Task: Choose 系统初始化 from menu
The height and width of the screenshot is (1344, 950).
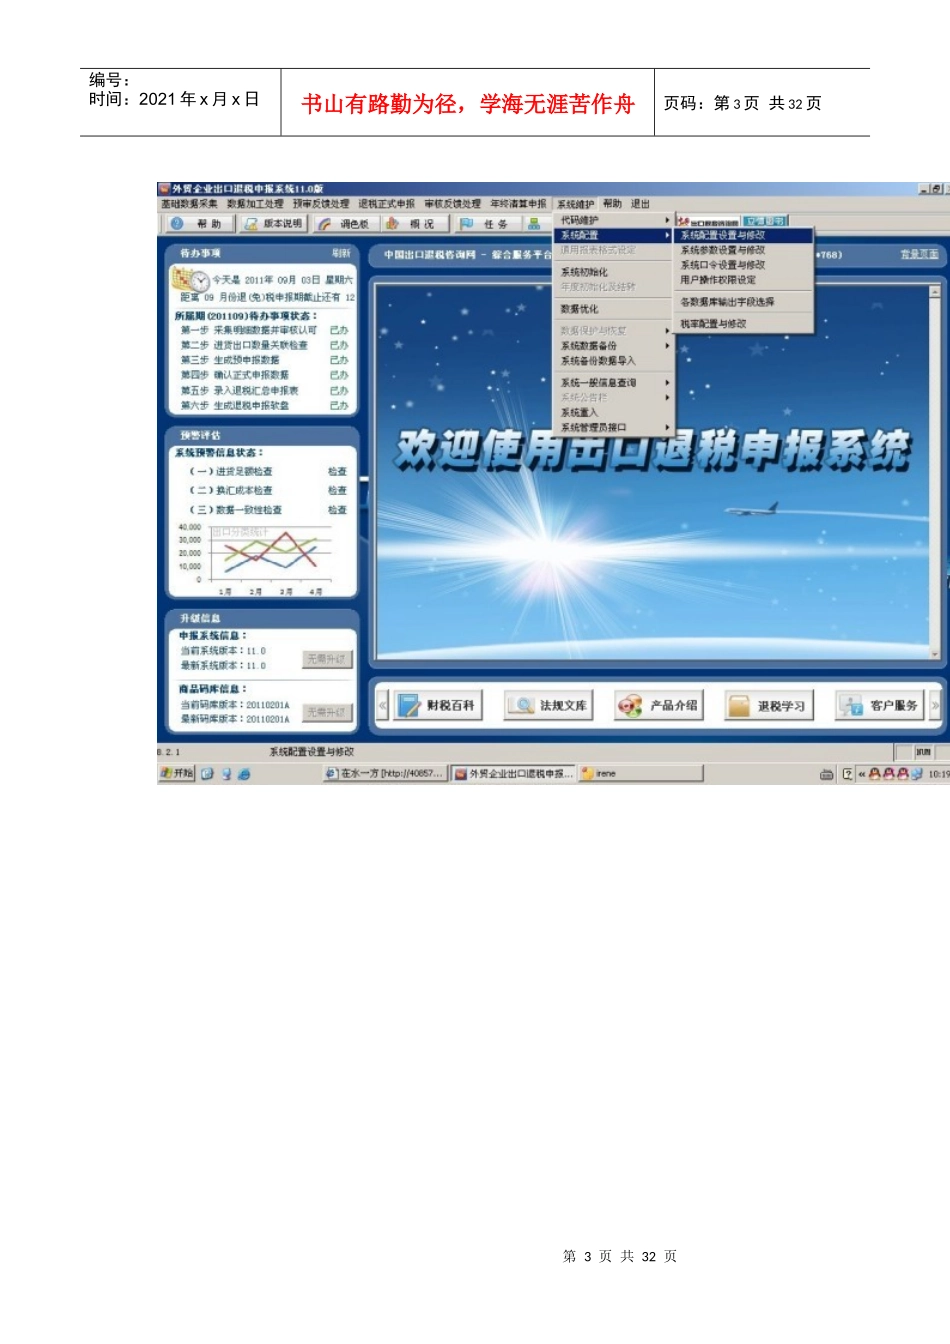Action: click(x=614, y=272)
